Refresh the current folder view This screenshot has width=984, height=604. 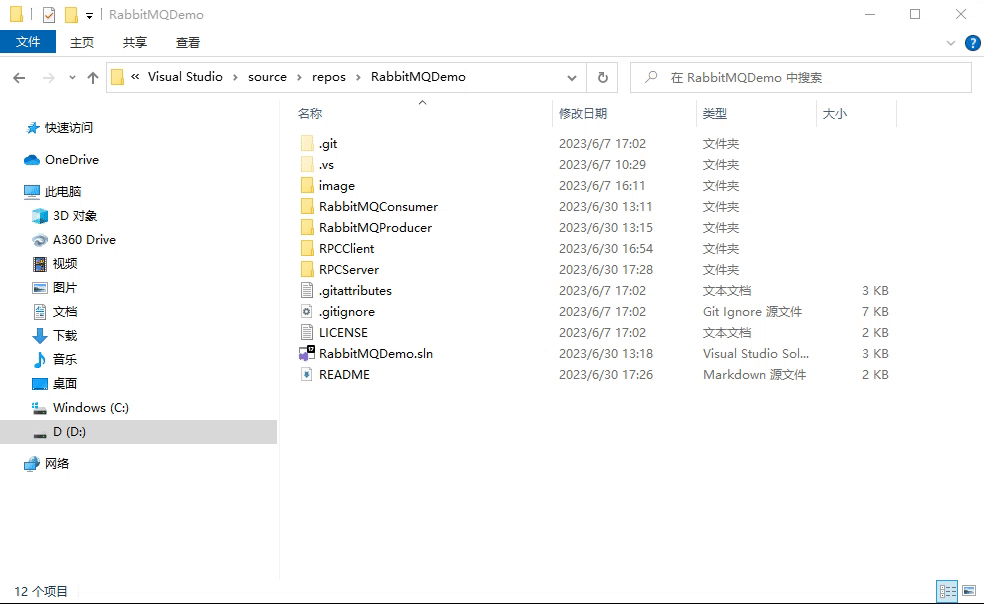(602, 77)
